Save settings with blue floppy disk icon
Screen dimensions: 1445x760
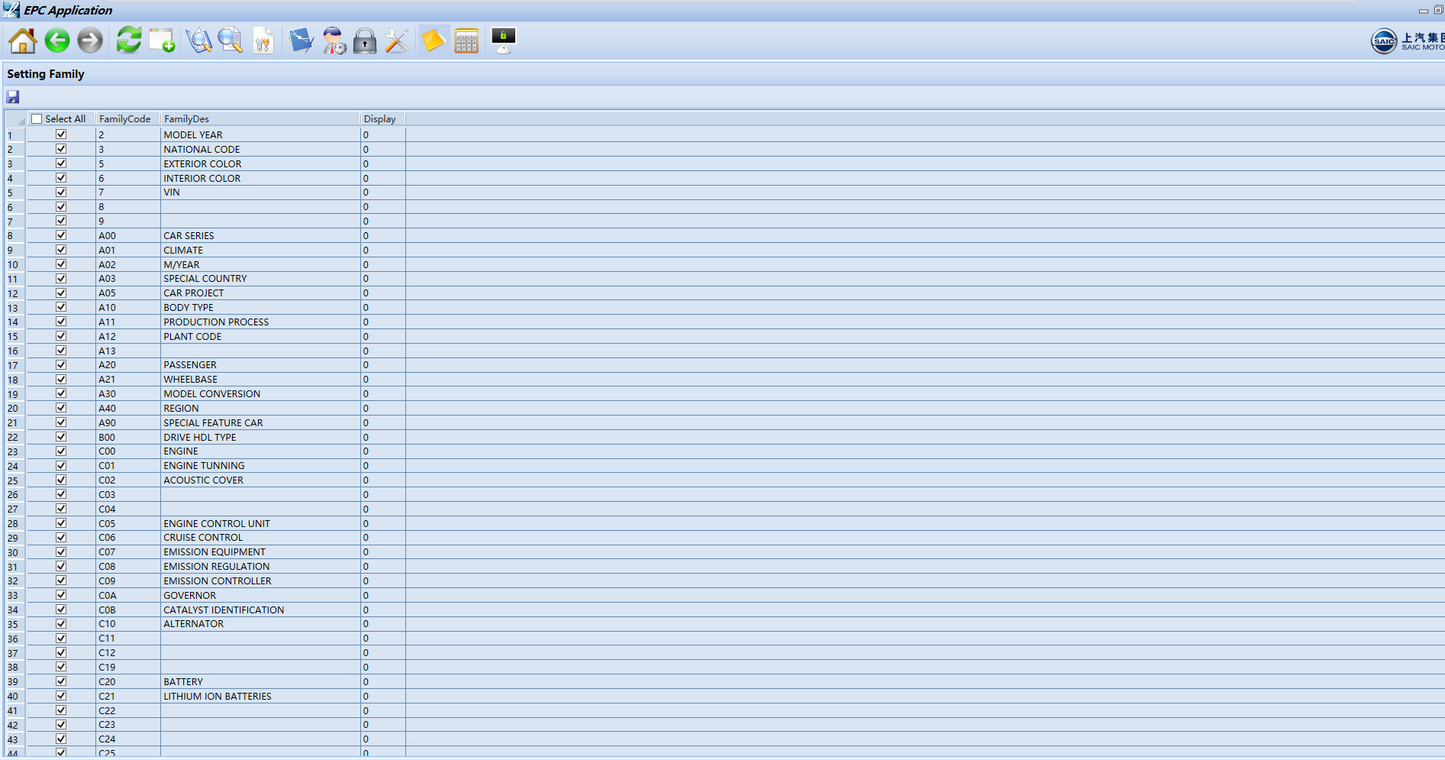point(13,97)
